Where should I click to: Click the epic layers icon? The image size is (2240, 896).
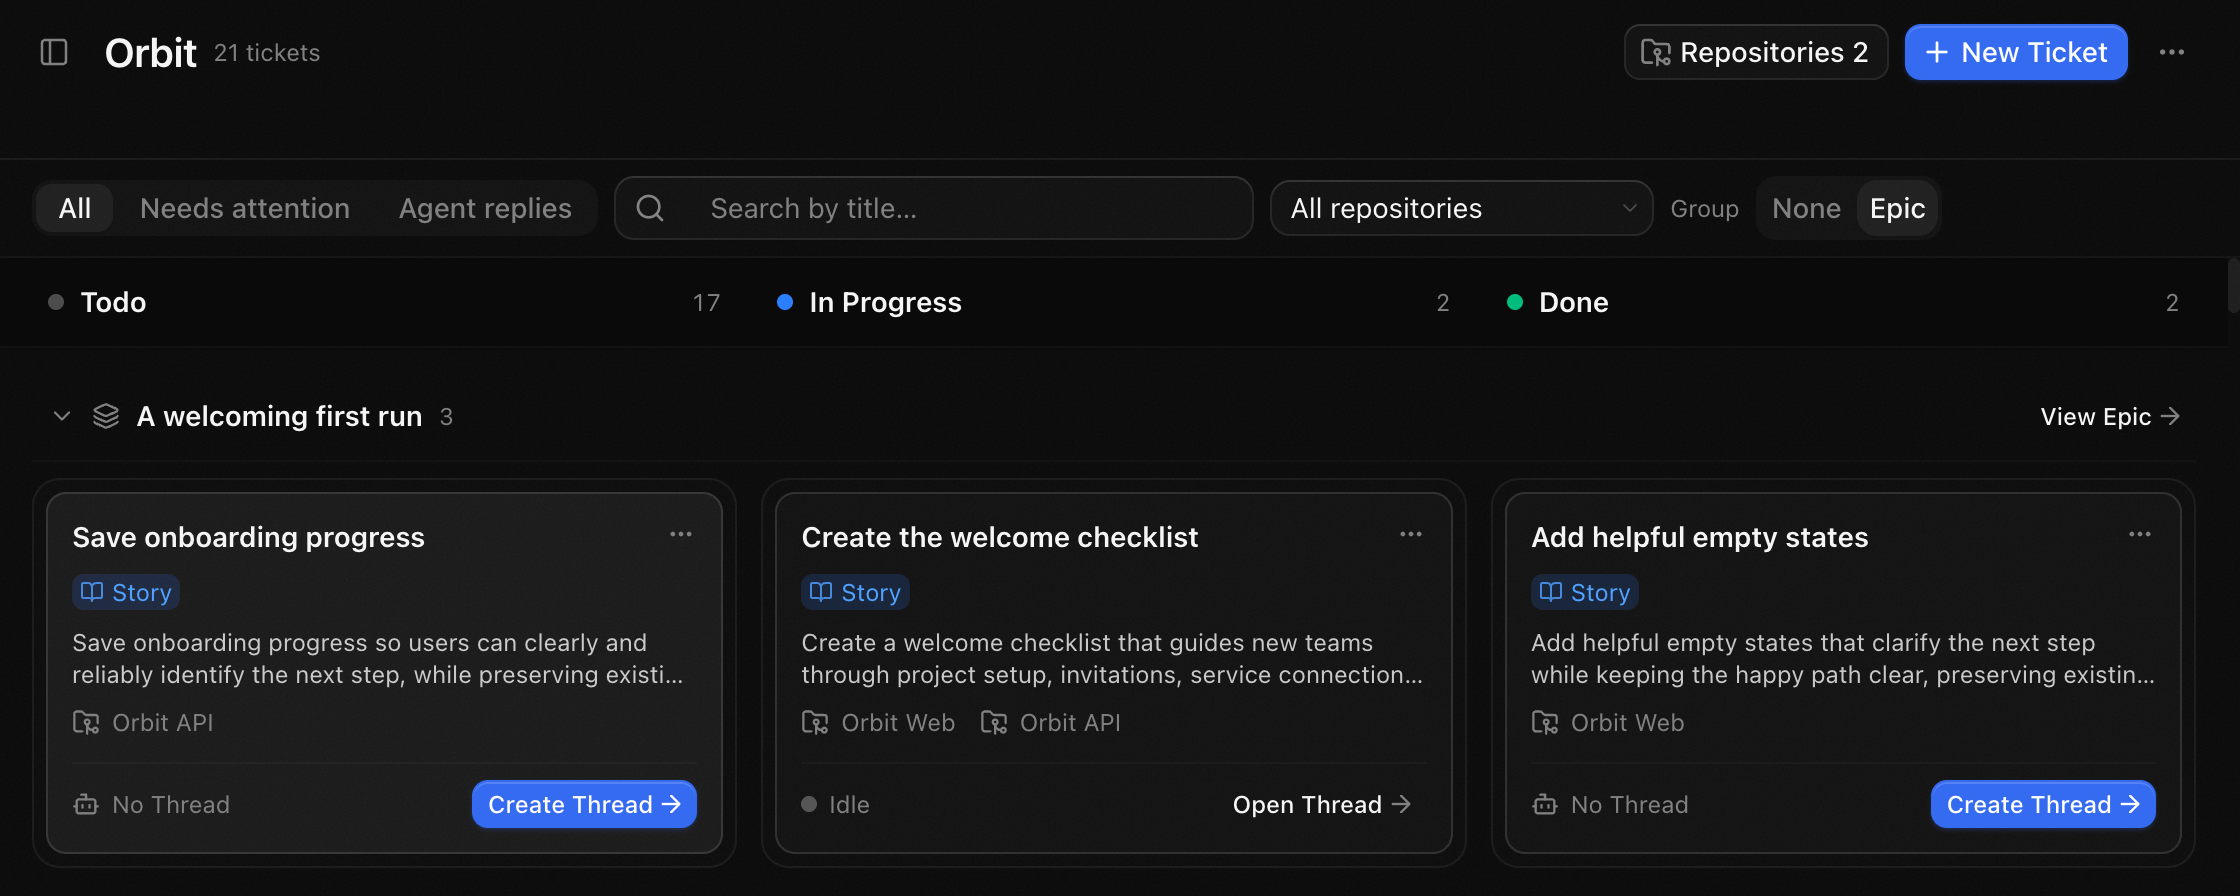point(106,416)
